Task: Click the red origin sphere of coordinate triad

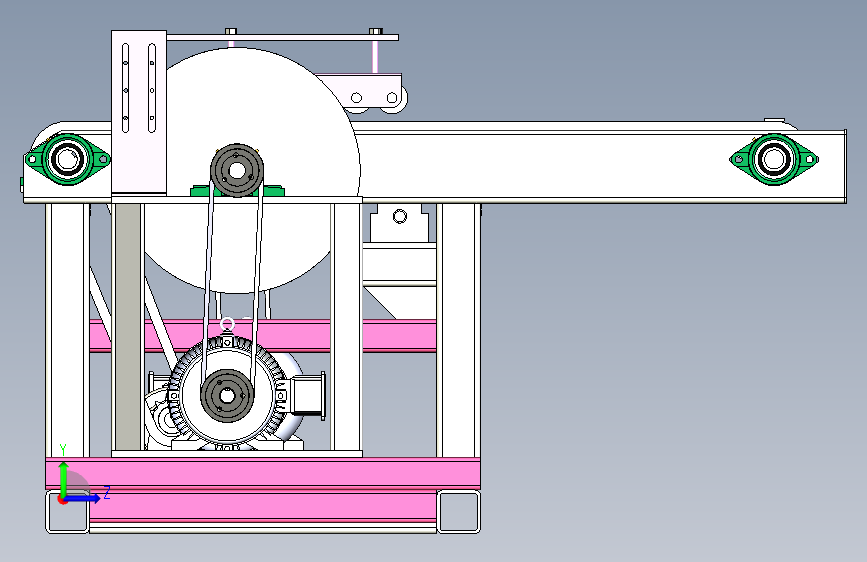Action: point(63,499)
